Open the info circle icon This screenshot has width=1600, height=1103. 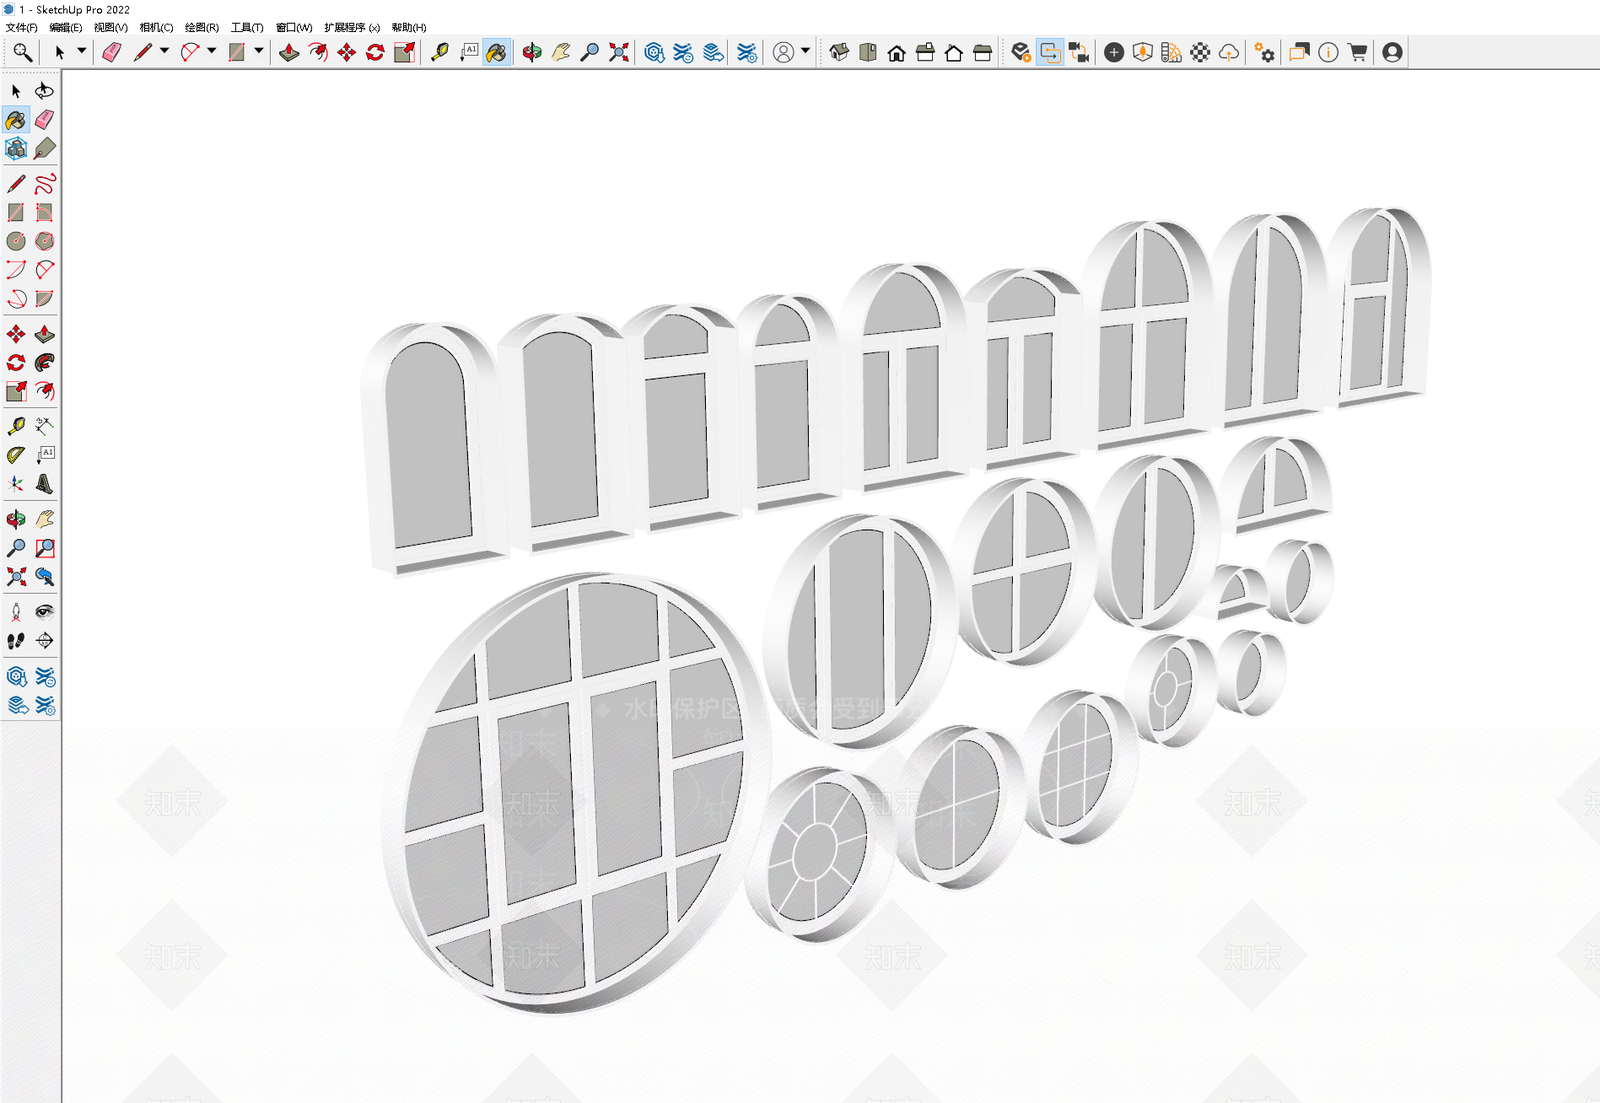1328,52
